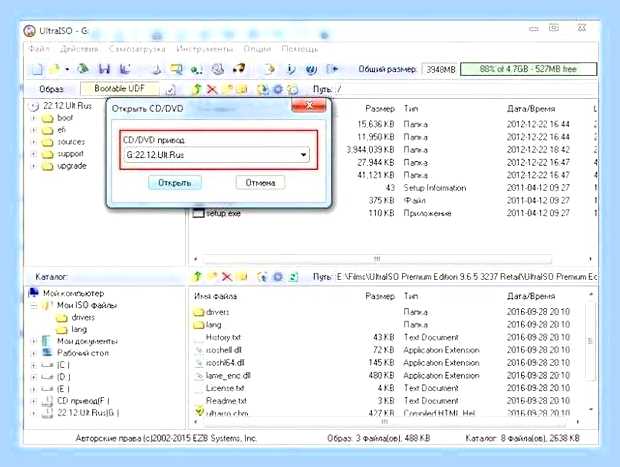The image size is (620, 467).
Task: Click the Open CD/DVD toolbar icon
Action: pyautogui.click(x=83, y=69)
